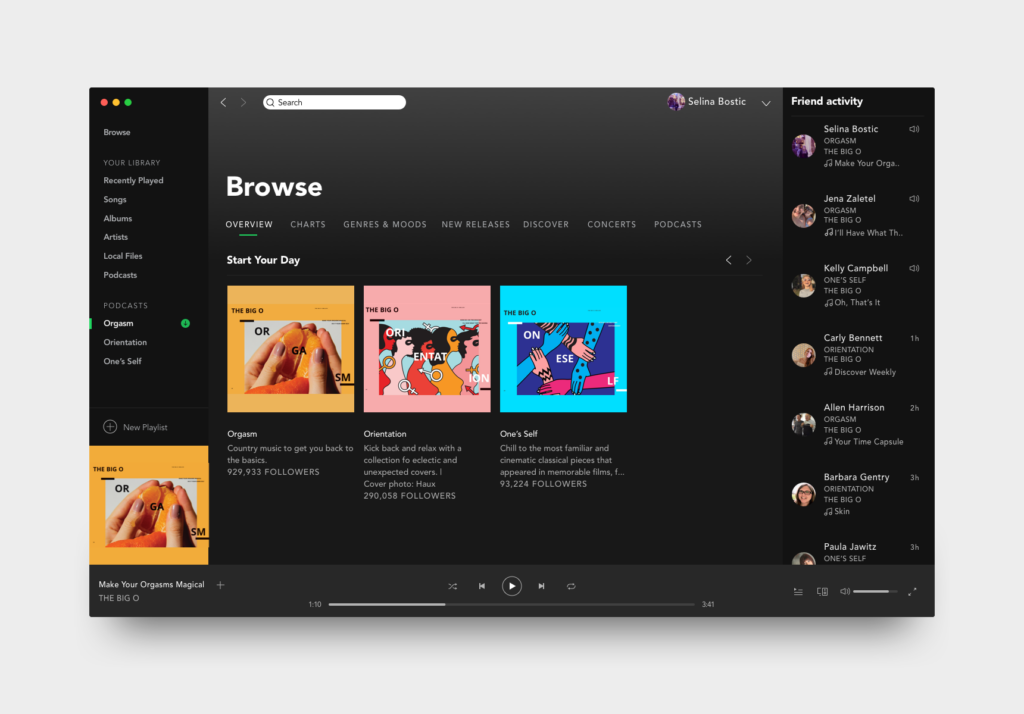This screenshot has width=1024, height=714.
Task: Open the New Releases tab
Action: click(475, 224)
